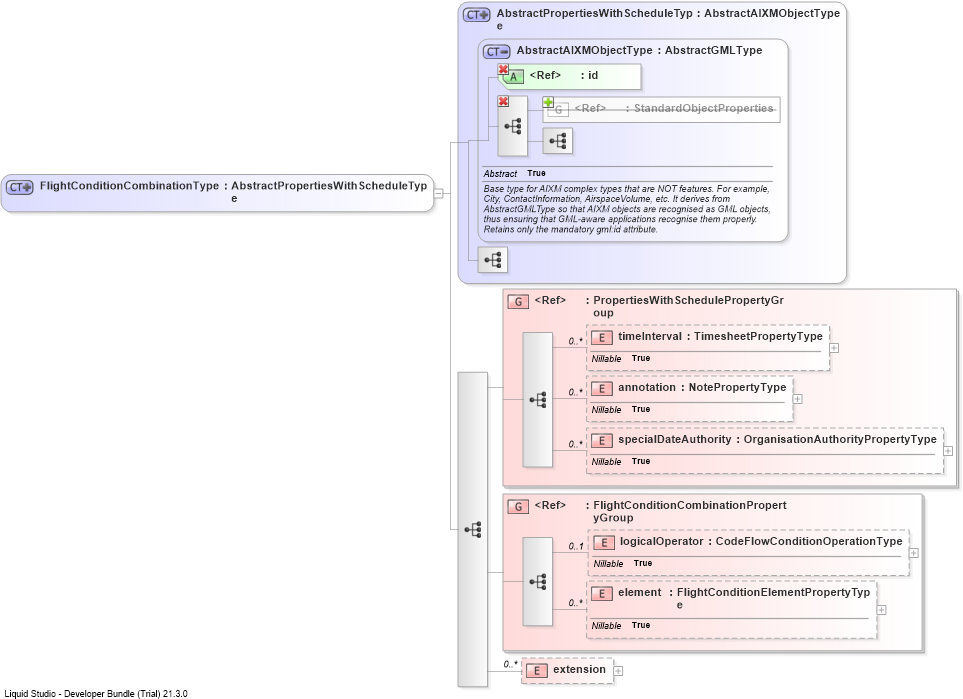
Task: Click the 0..1 cardinality of logicalOperator
Action: tap(575, 546)
